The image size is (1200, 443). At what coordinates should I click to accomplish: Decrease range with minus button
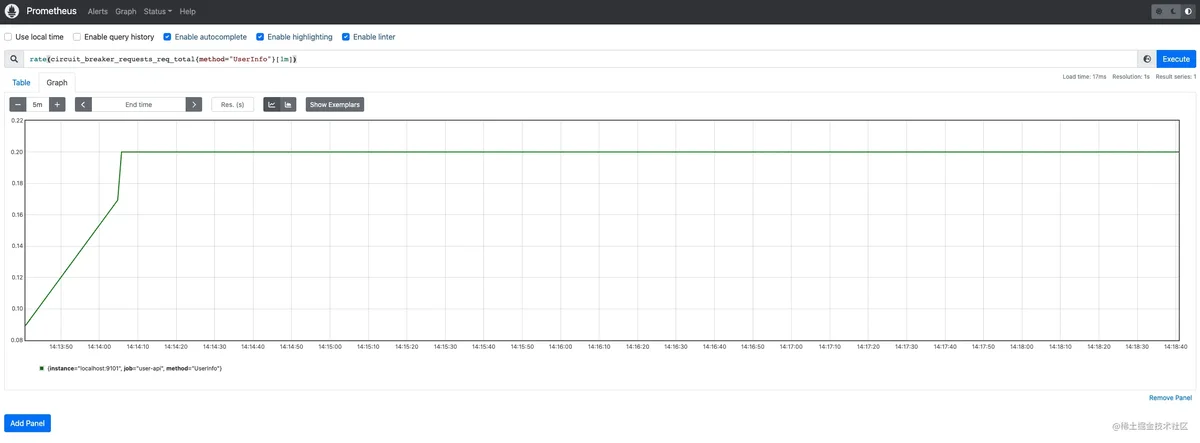18,104
